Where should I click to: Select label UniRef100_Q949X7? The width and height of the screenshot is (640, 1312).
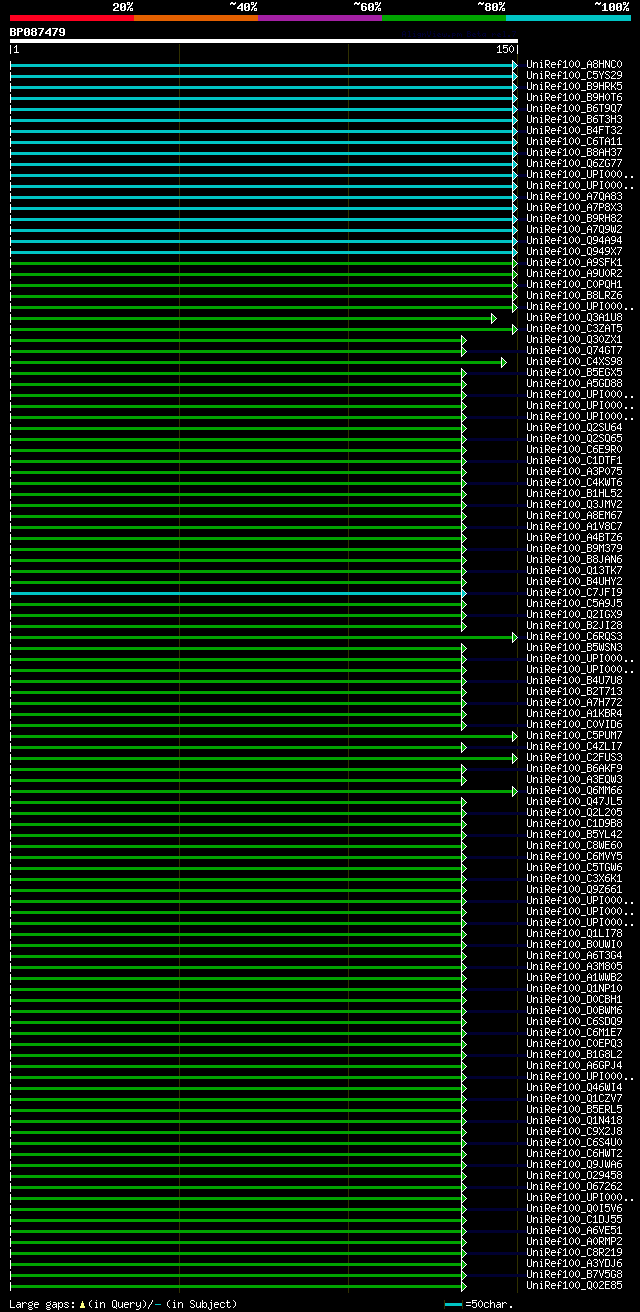point(574,251)
